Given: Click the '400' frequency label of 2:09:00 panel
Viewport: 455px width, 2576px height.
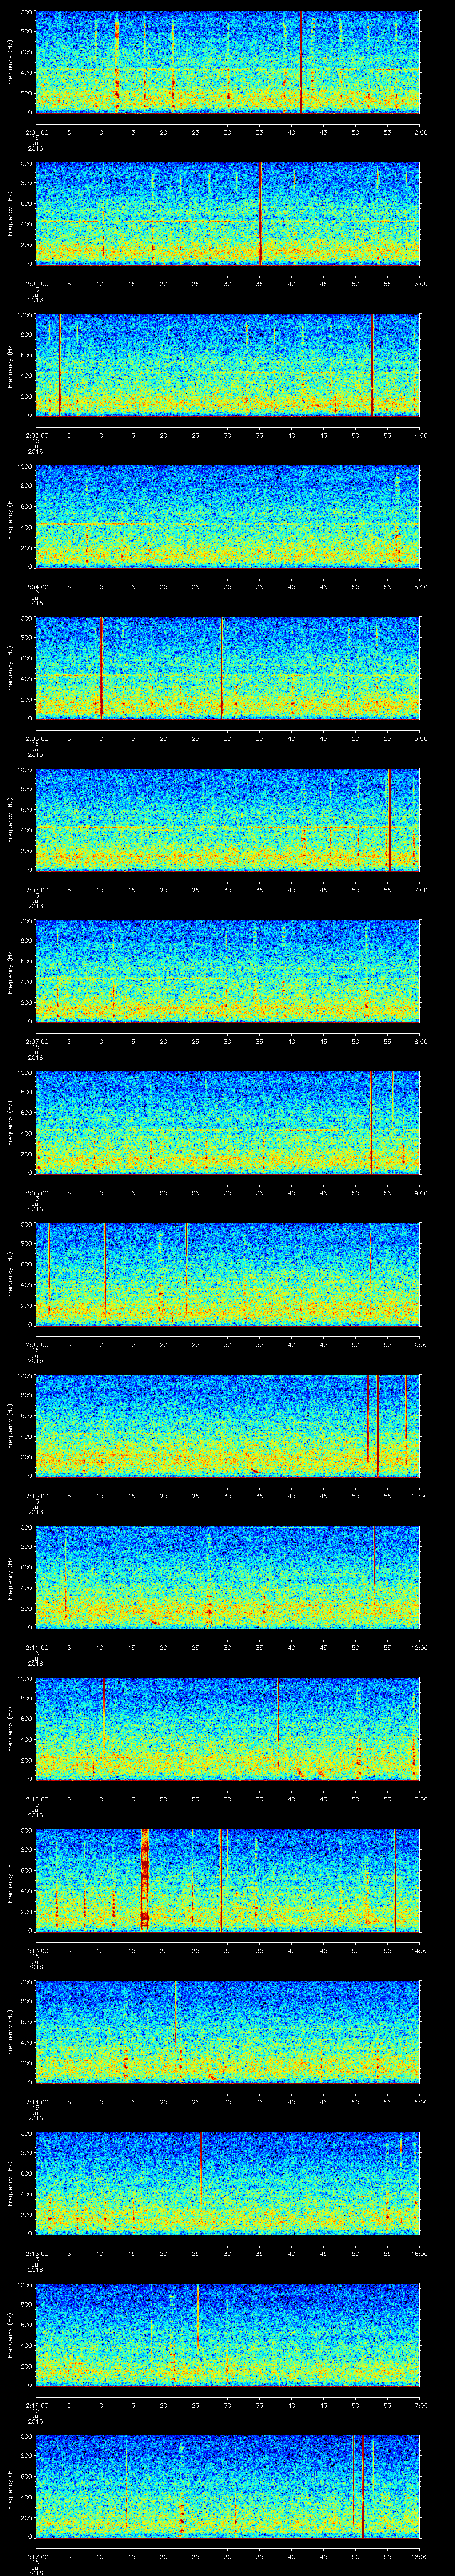Looking at the screenshot, I should (26, 1284).
